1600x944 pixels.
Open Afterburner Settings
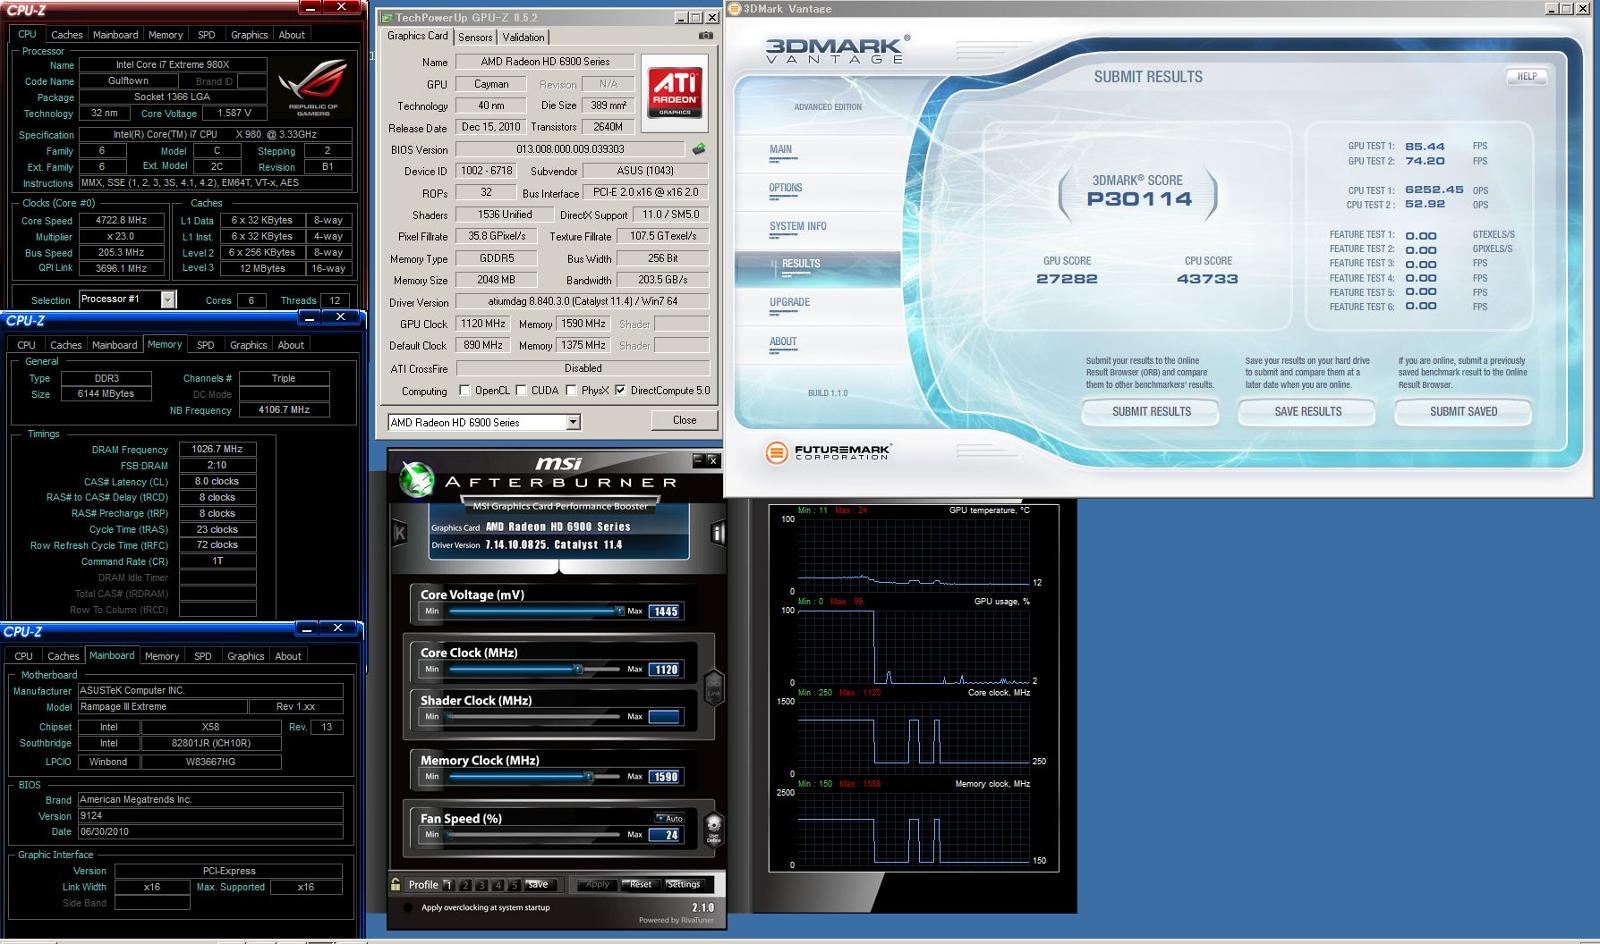pyautogui.click(x=684, y=885)
